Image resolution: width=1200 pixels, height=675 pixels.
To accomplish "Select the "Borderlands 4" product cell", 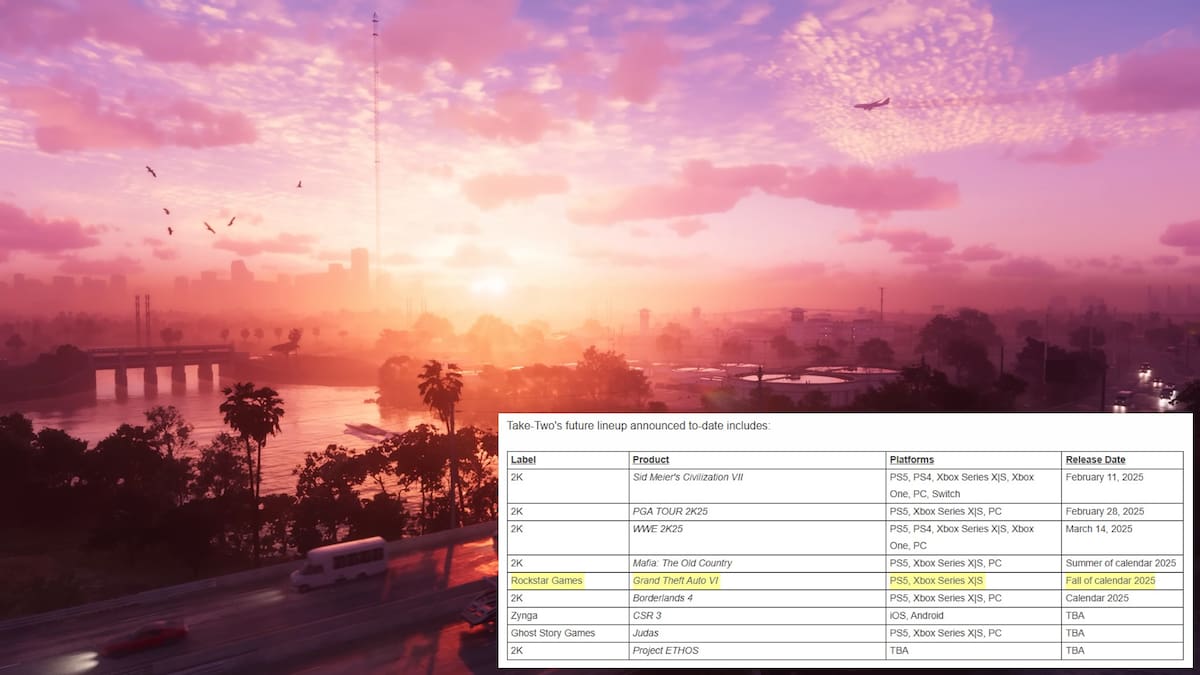I will coord(664,598).
